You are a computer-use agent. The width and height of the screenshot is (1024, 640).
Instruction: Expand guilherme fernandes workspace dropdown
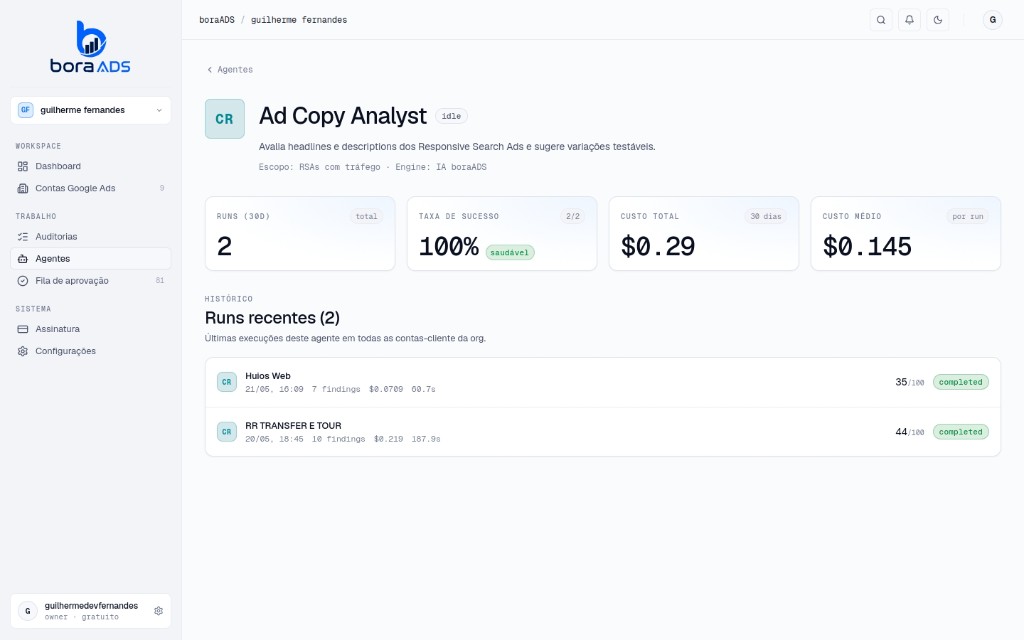91,110
